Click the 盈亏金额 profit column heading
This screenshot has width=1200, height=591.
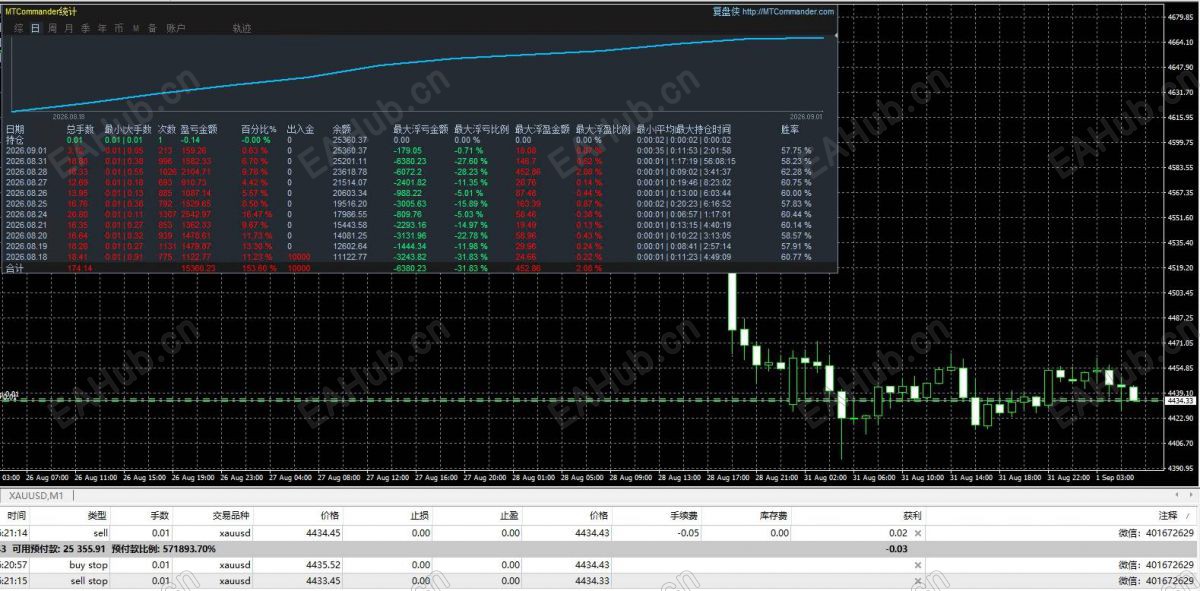[199, 129]
